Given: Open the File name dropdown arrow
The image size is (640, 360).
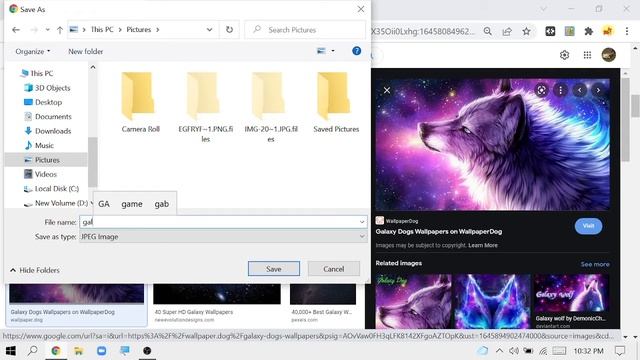Looking at the screenshot, I should [362, 222].
